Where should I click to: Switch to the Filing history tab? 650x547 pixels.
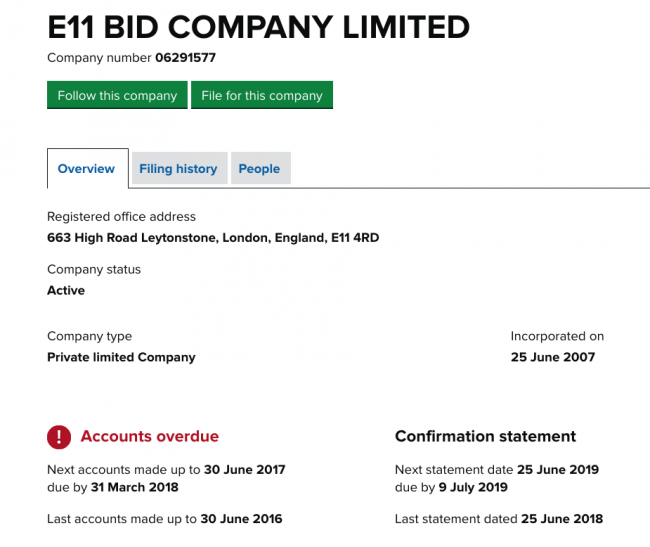[x=179, y=168]
